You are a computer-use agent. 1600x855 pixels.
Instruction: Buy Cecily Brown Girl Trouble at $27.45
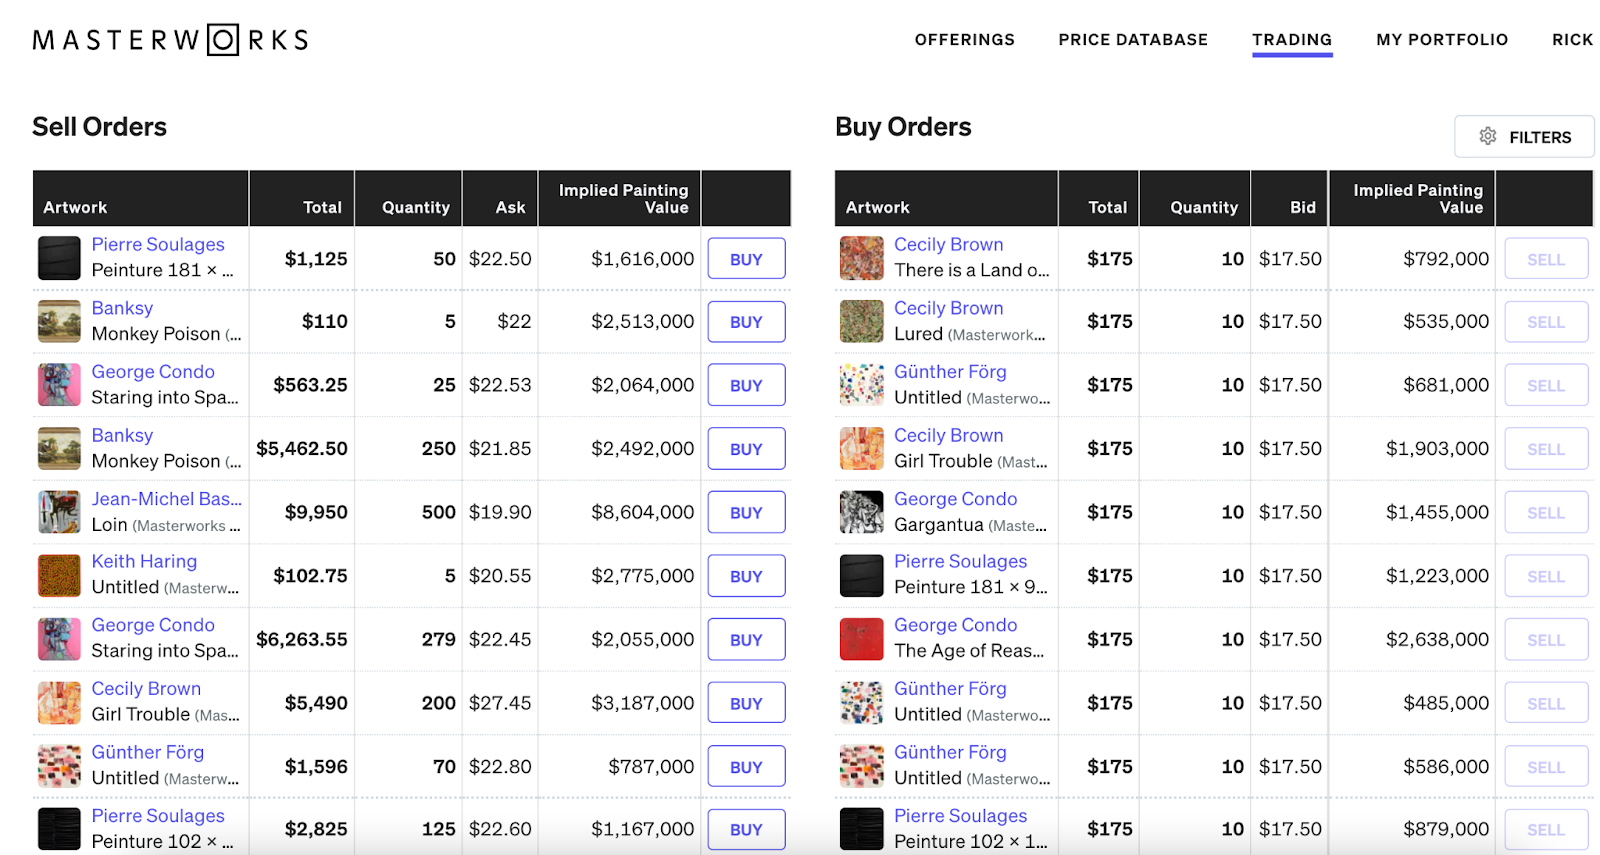[746, 703]
